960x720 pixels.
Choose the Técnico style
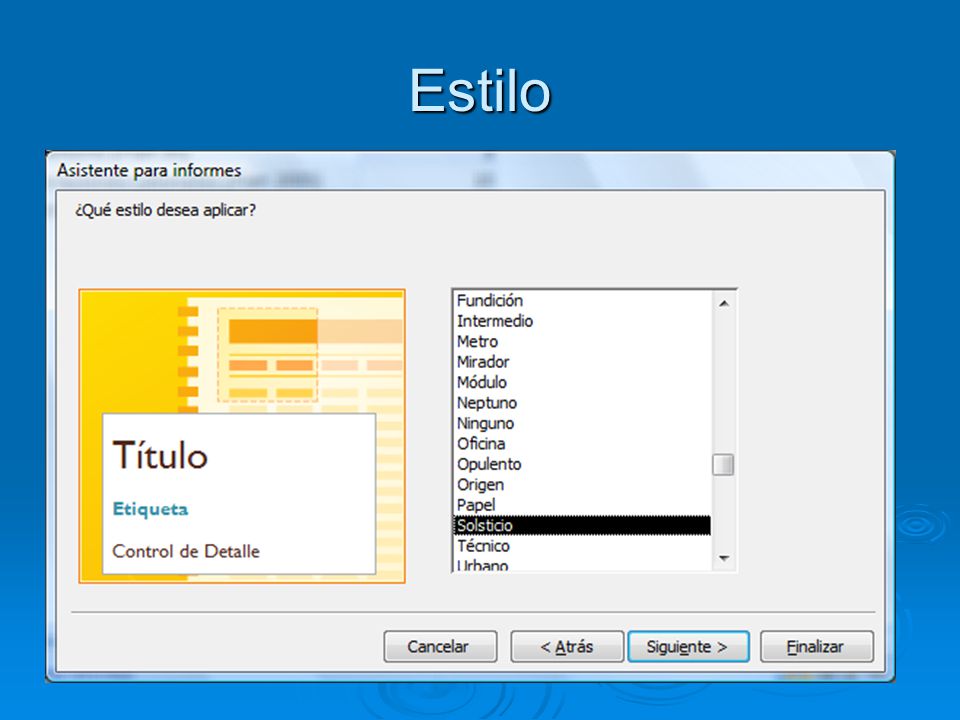(x=582, y=546)
